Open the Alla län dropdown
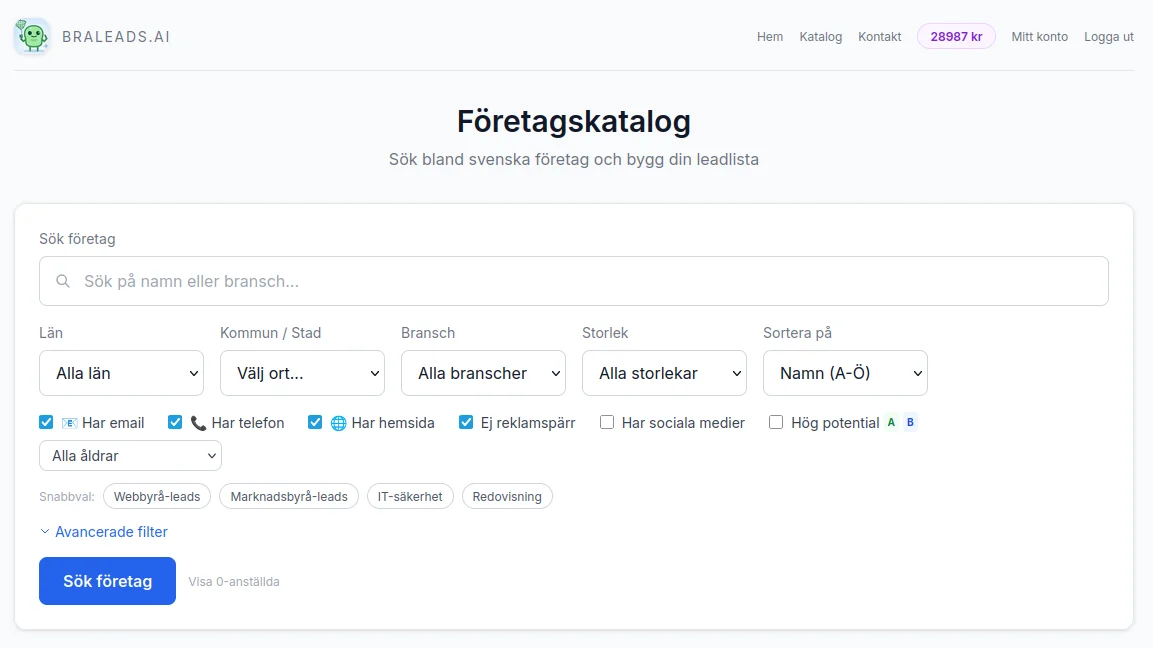The width and height of the screenshot is (1153, 648). coord(121,372)
